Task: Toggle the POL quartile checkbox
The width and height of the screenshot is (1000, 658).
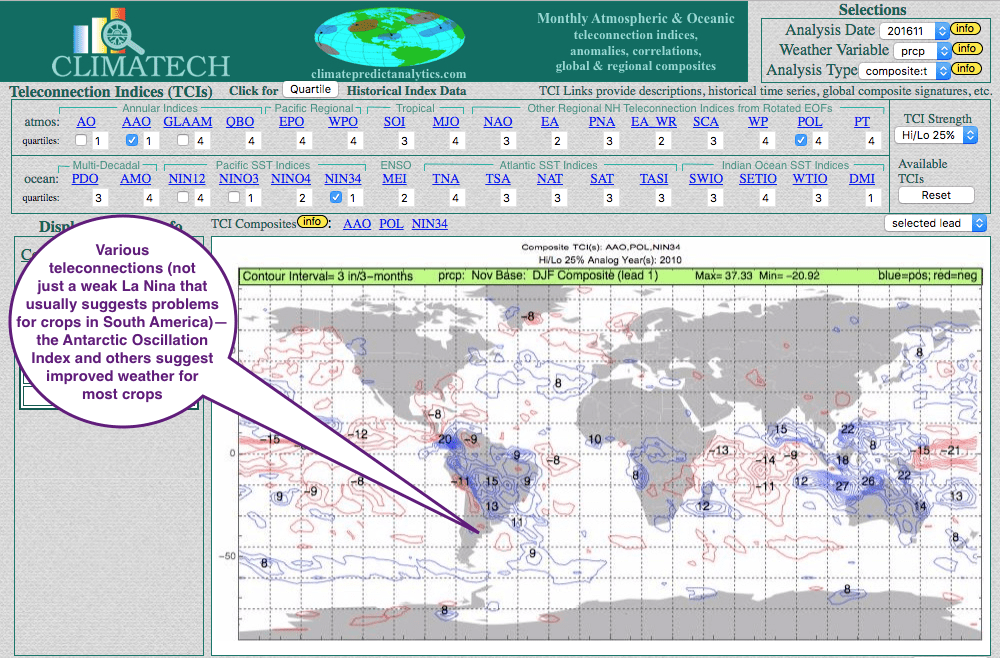Action: point(801,141)
